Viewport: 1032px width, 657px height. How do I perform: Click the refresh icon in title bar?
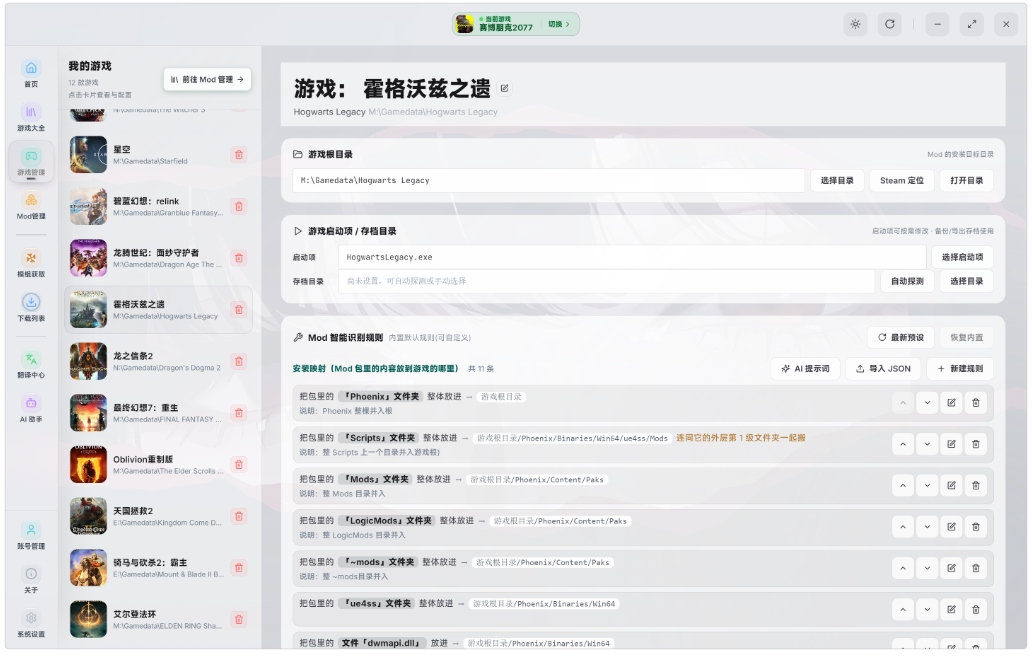tap(889, 24)
